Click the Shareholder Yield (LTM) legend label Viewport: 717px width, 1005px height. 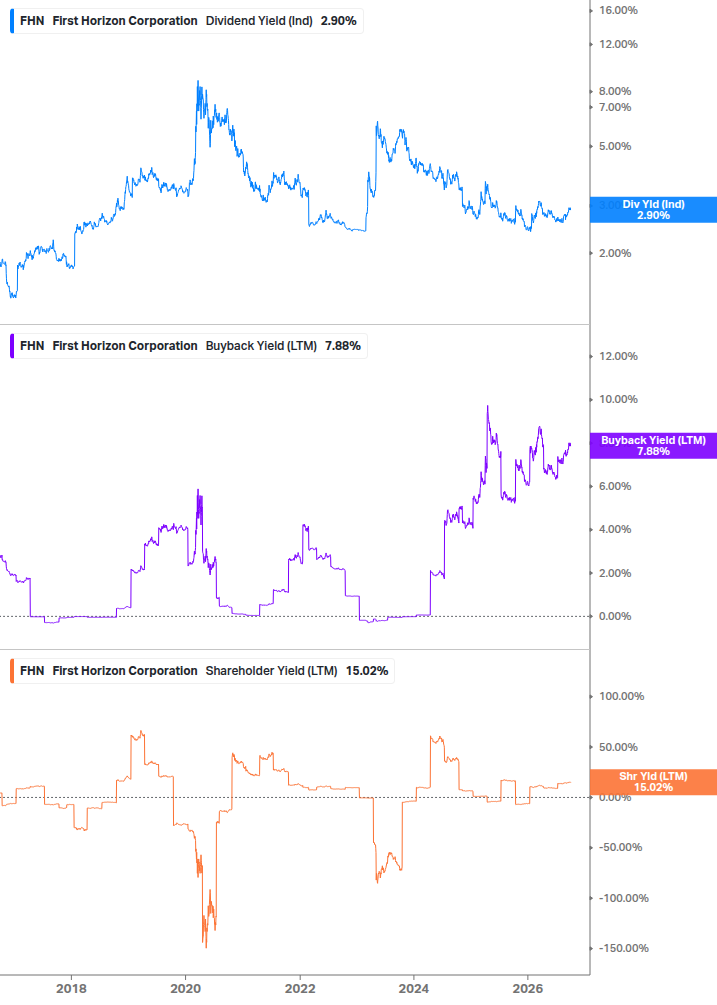[271, 671]
